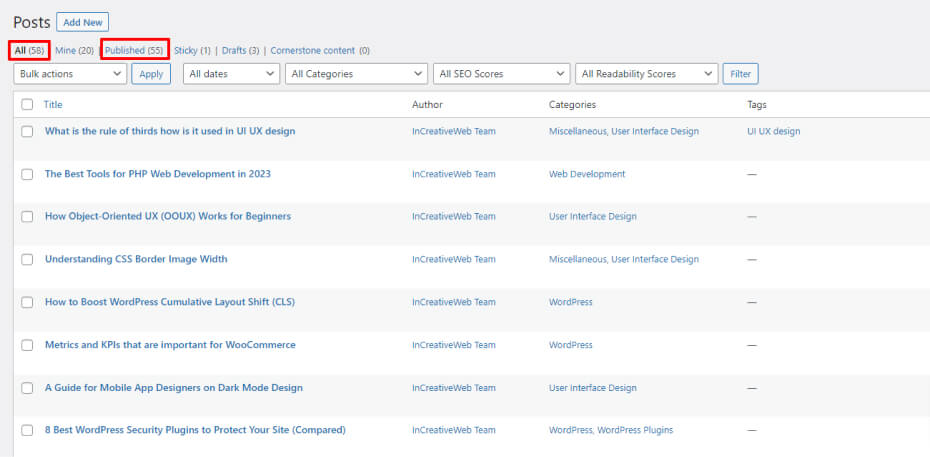The width and height of the screenshot is (930, 457).
Task: Click User Interface Design on rule of thirds row
Action: (x=655, y=131)
